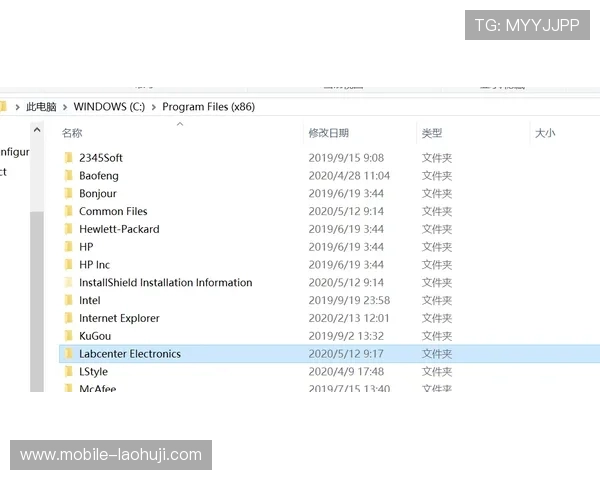Select the Hewlett-Packard folder icon
This screenshot has width=600, height=480.
tap(68, 229)
